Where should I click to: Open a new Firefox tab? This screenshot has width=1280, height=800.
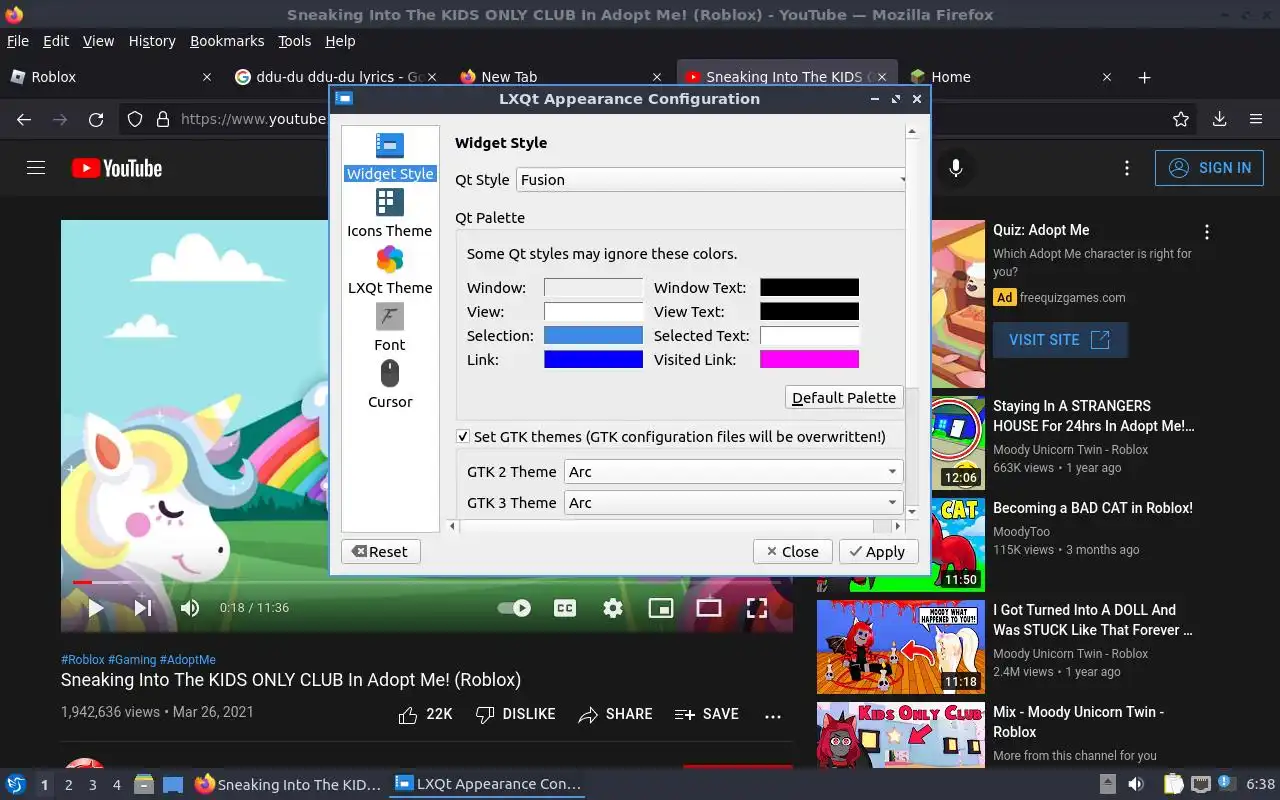[1145, 77]
